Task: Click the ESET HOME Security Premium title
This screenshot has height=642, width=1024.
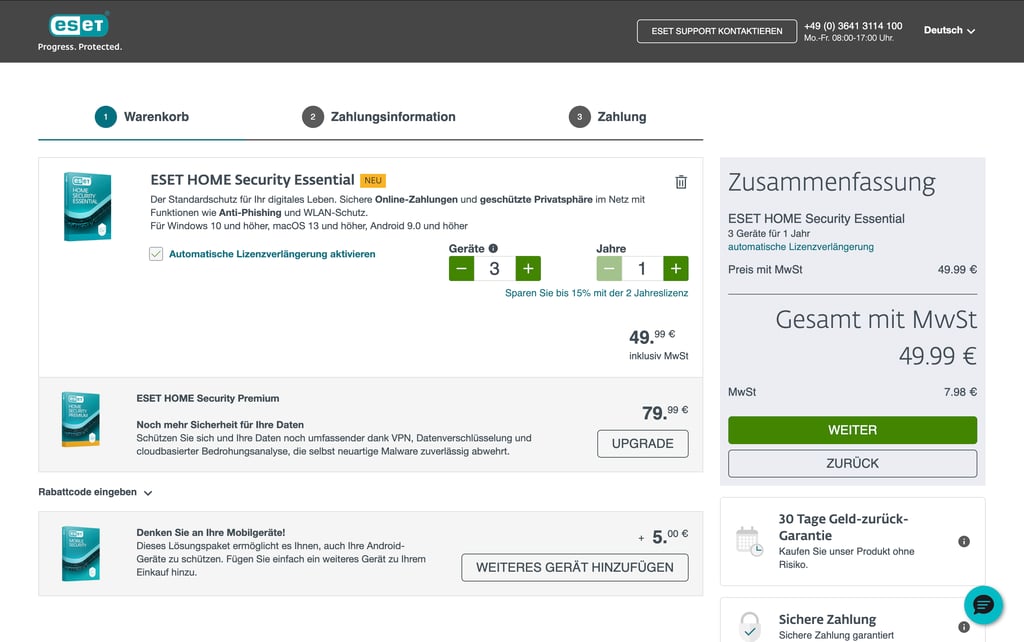Action: (x=208, y=398)
